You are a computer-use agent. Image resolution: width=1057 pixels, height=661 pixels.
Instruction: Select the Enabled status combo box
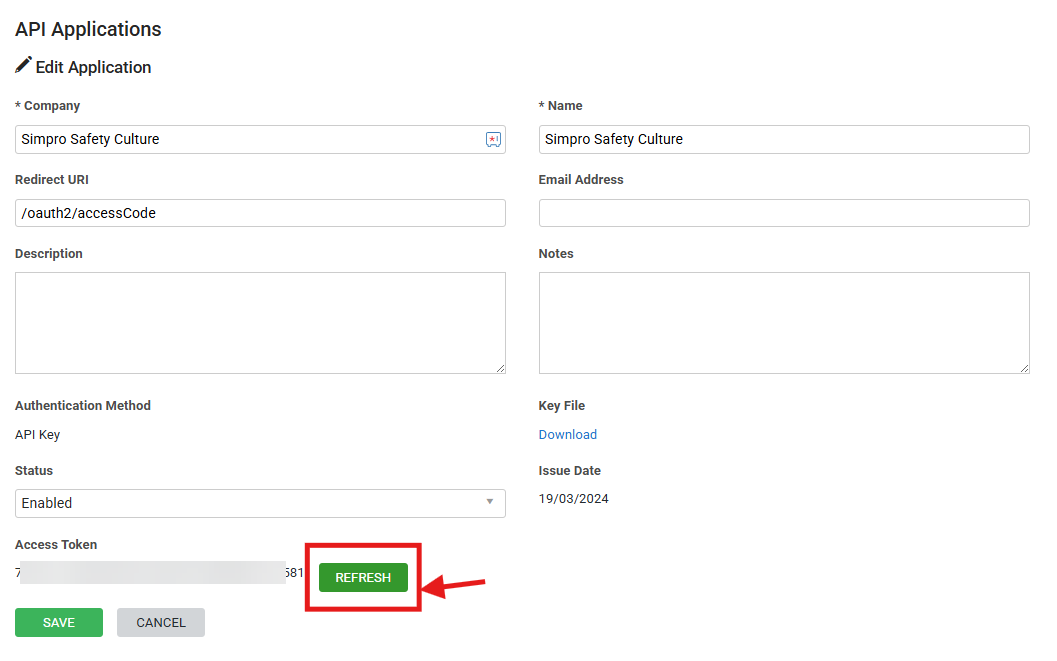[260, 503]
